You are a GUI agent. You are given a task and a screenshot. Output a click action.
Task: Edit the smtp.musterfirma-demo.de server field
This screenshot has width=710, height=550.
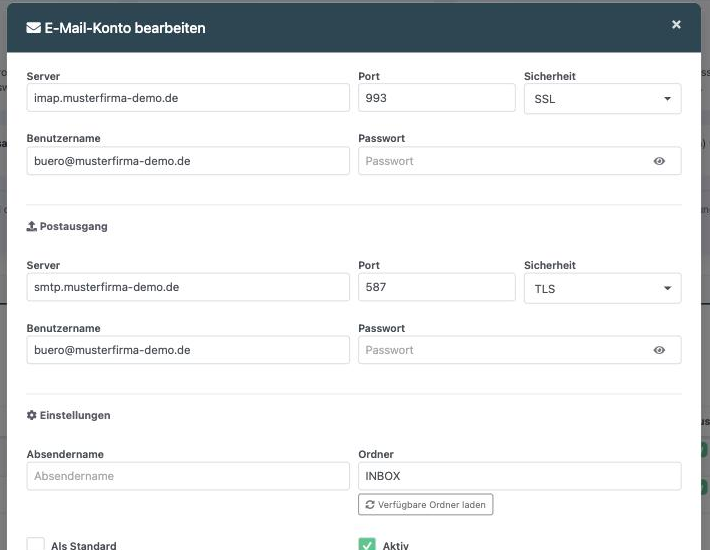(x=188, y=287)
